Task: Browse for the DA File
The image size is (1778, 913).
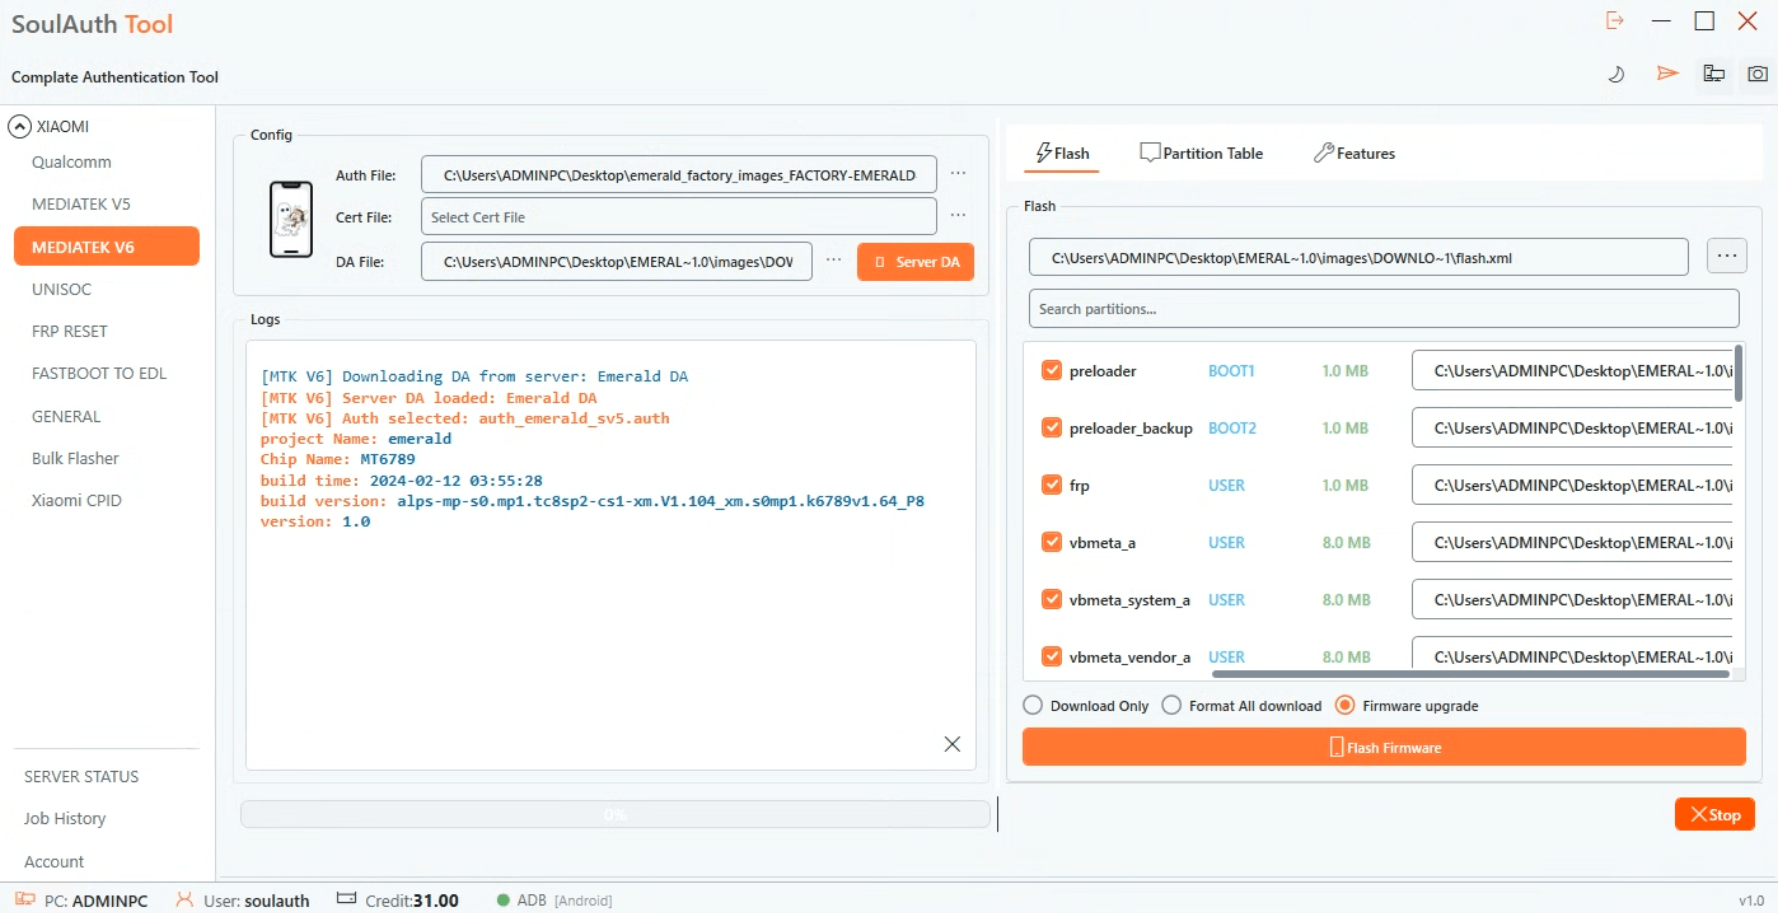Action: (x=834, y=260)
